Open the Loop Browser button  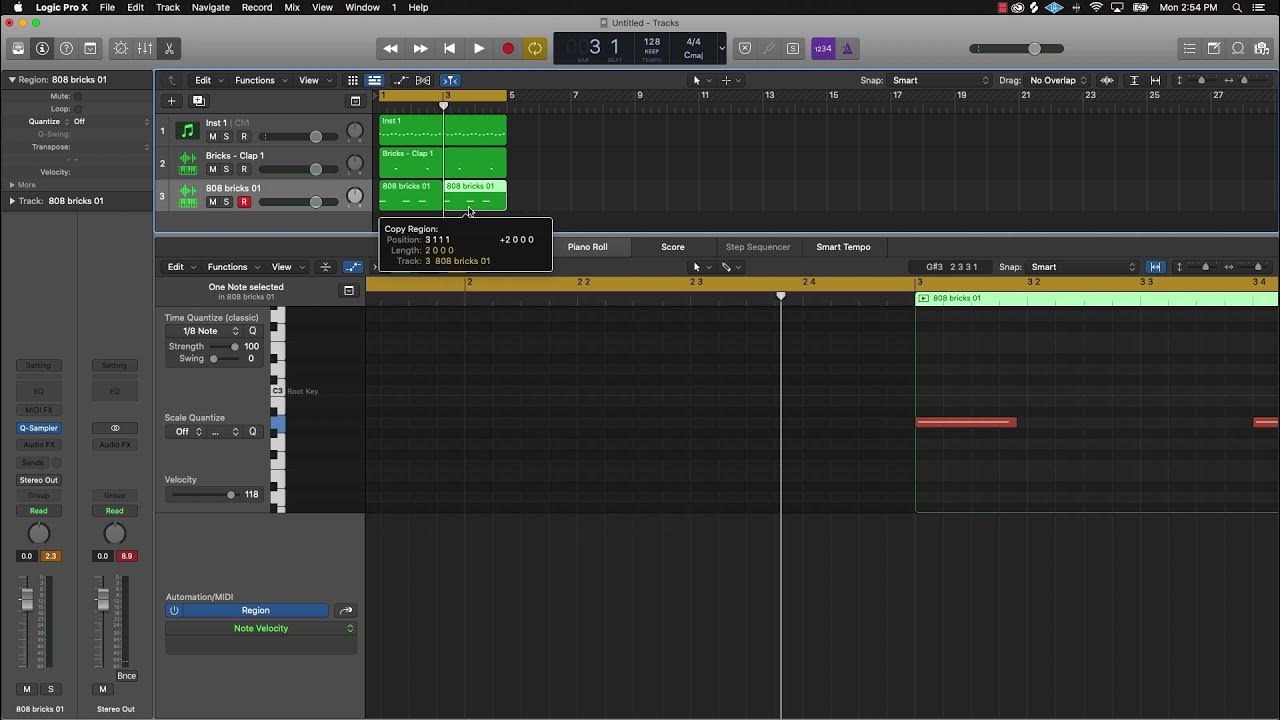(1237, 48)
